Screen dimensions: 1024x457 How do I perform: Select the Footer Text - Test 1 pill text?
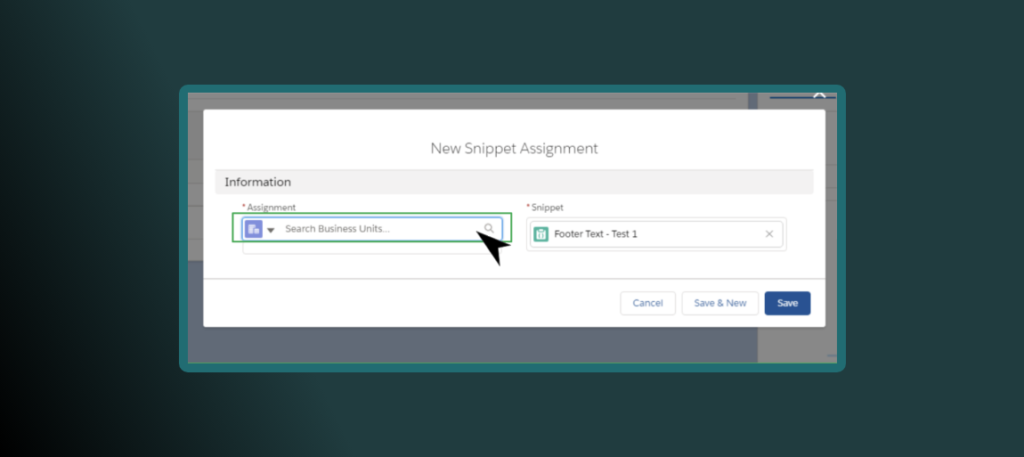pyautogui.click(x=595, y=234)
